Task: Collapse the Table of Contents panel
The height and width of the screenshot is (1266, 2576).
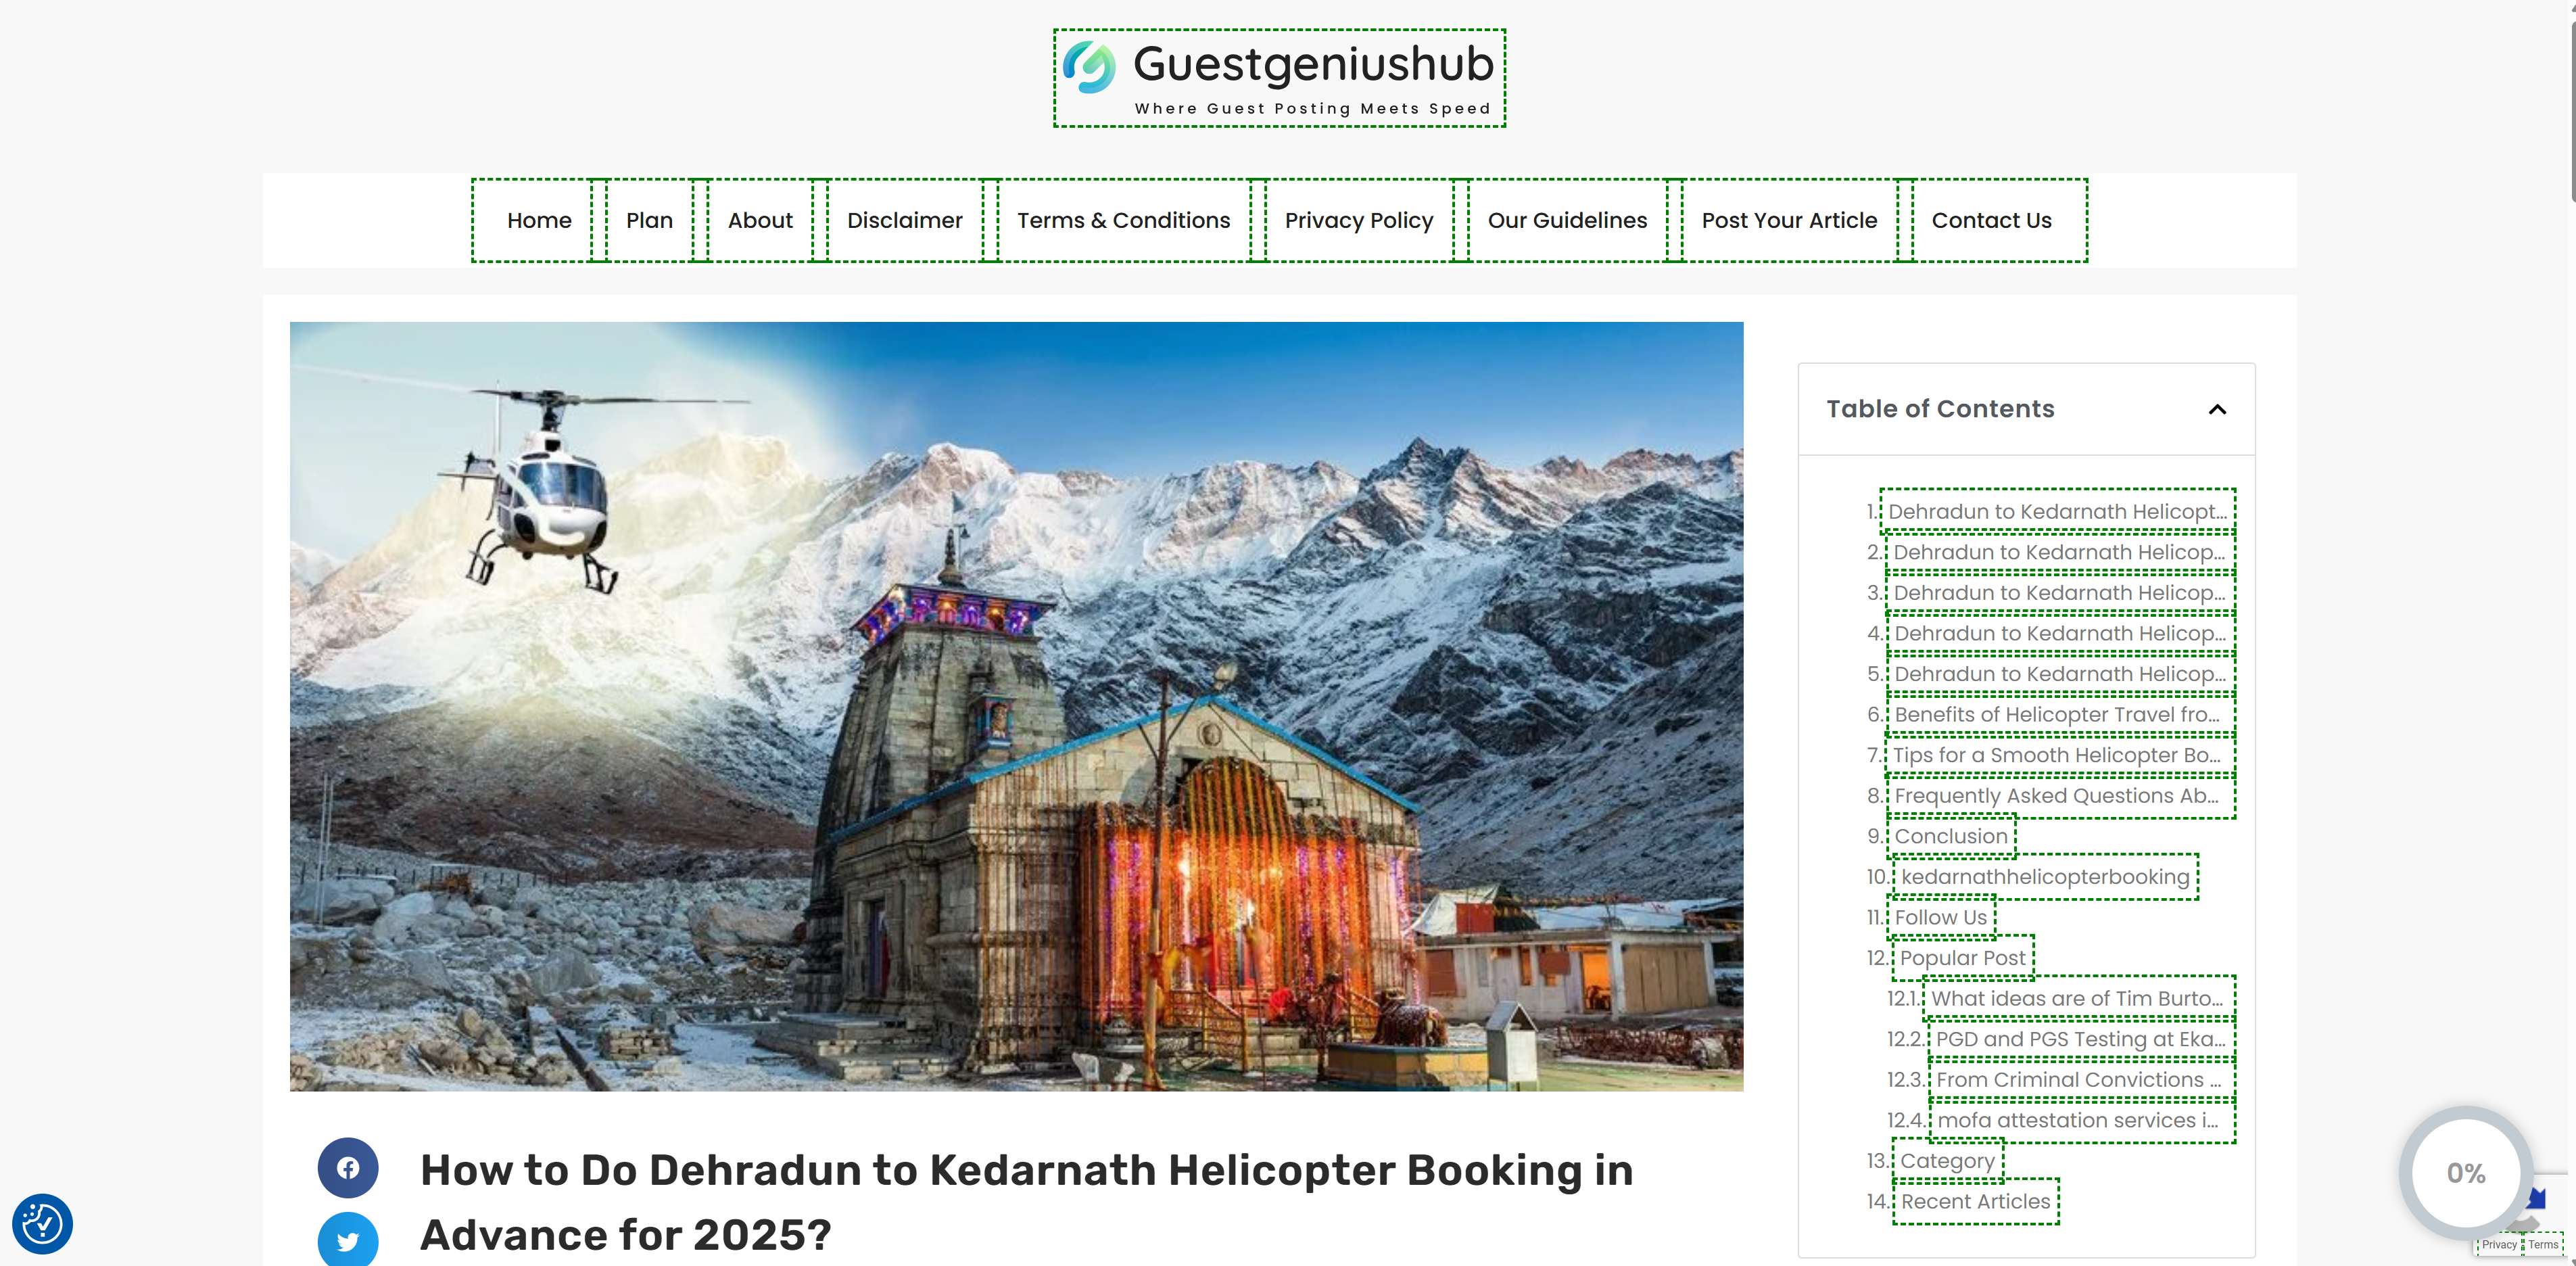Action: [x=2216, y=409]
